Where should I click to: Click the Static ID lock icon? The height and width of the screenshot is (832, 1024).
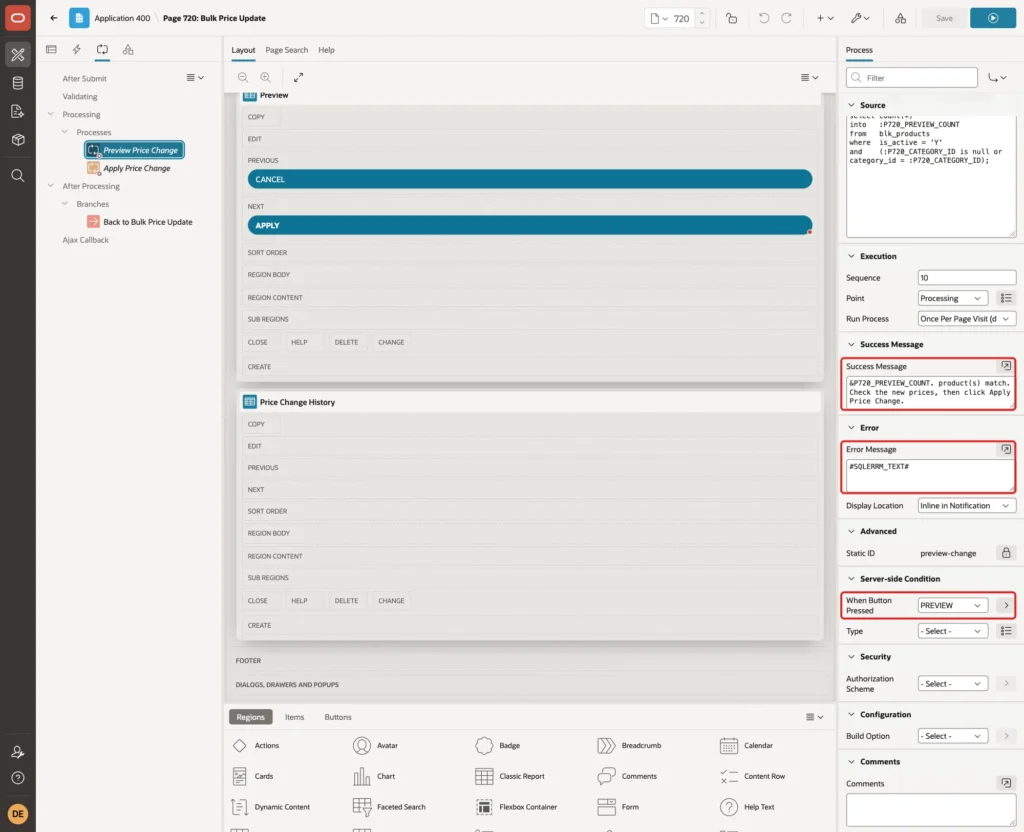click(x=1006, y=553)
